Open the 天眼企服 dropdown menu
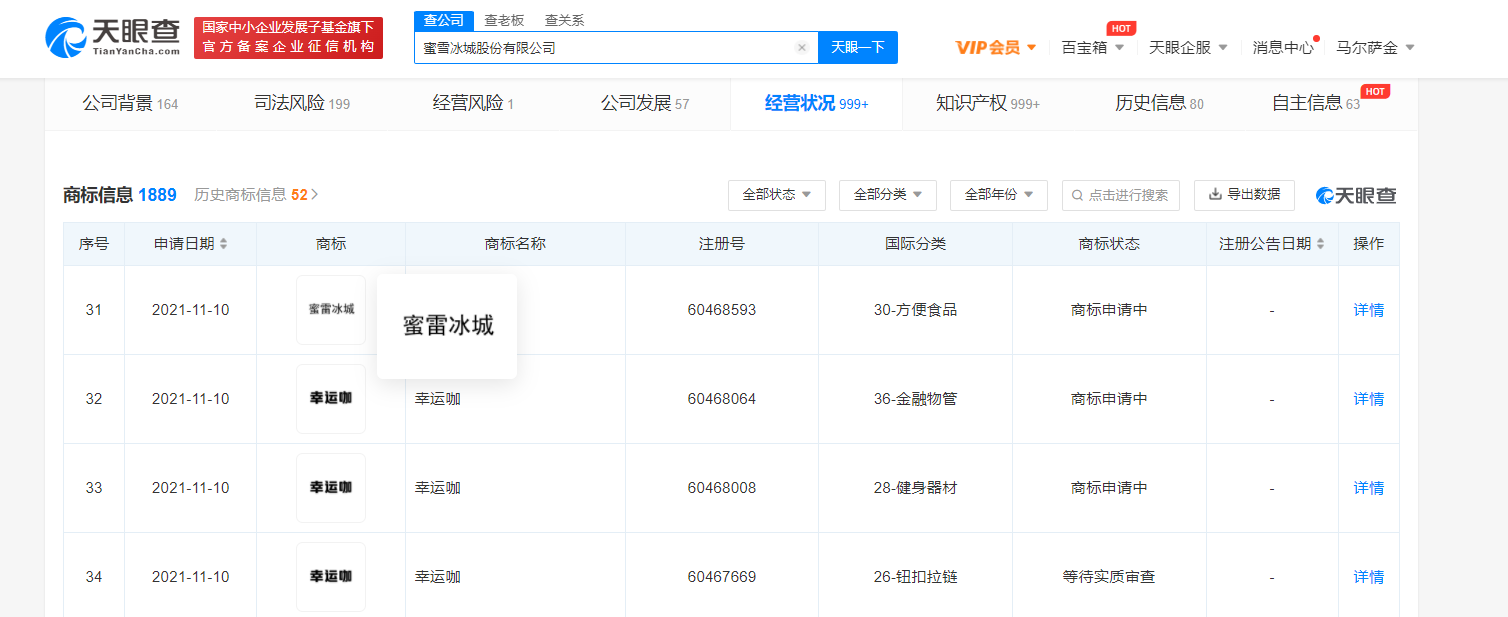 coord(1188,47)
